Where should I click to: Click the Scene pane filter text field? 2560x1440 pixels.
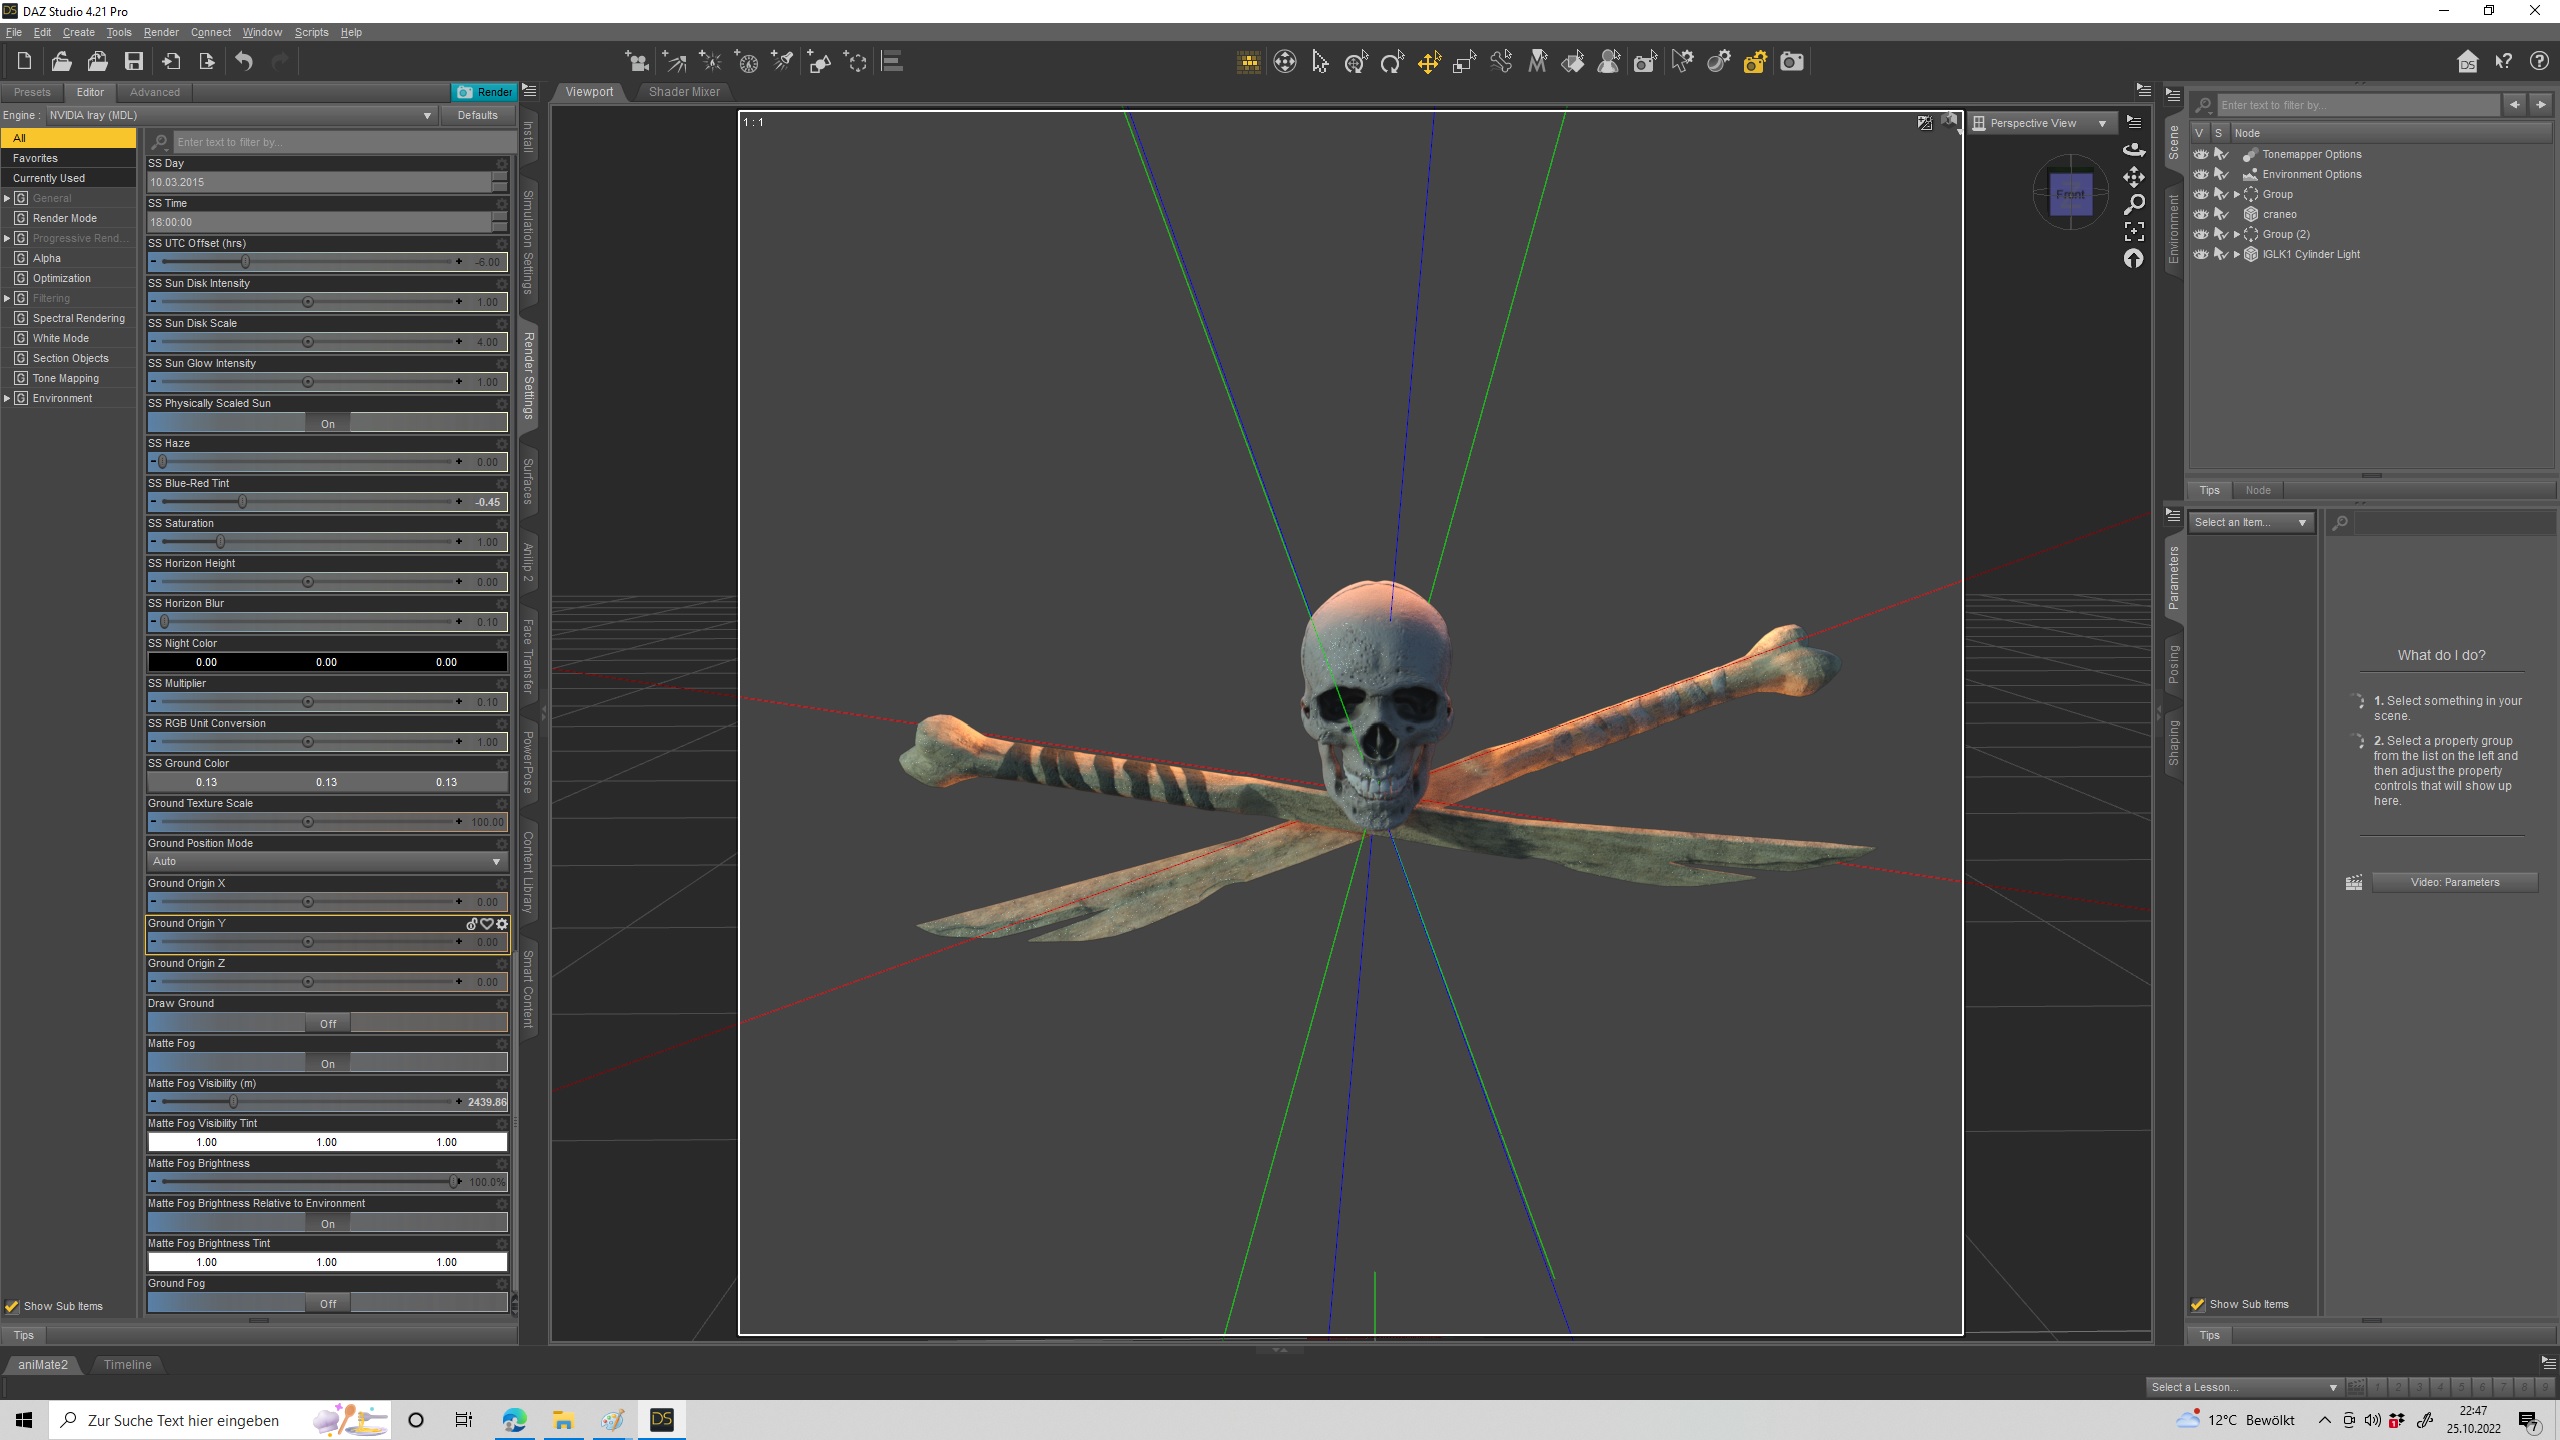[x=2355, y=105]
